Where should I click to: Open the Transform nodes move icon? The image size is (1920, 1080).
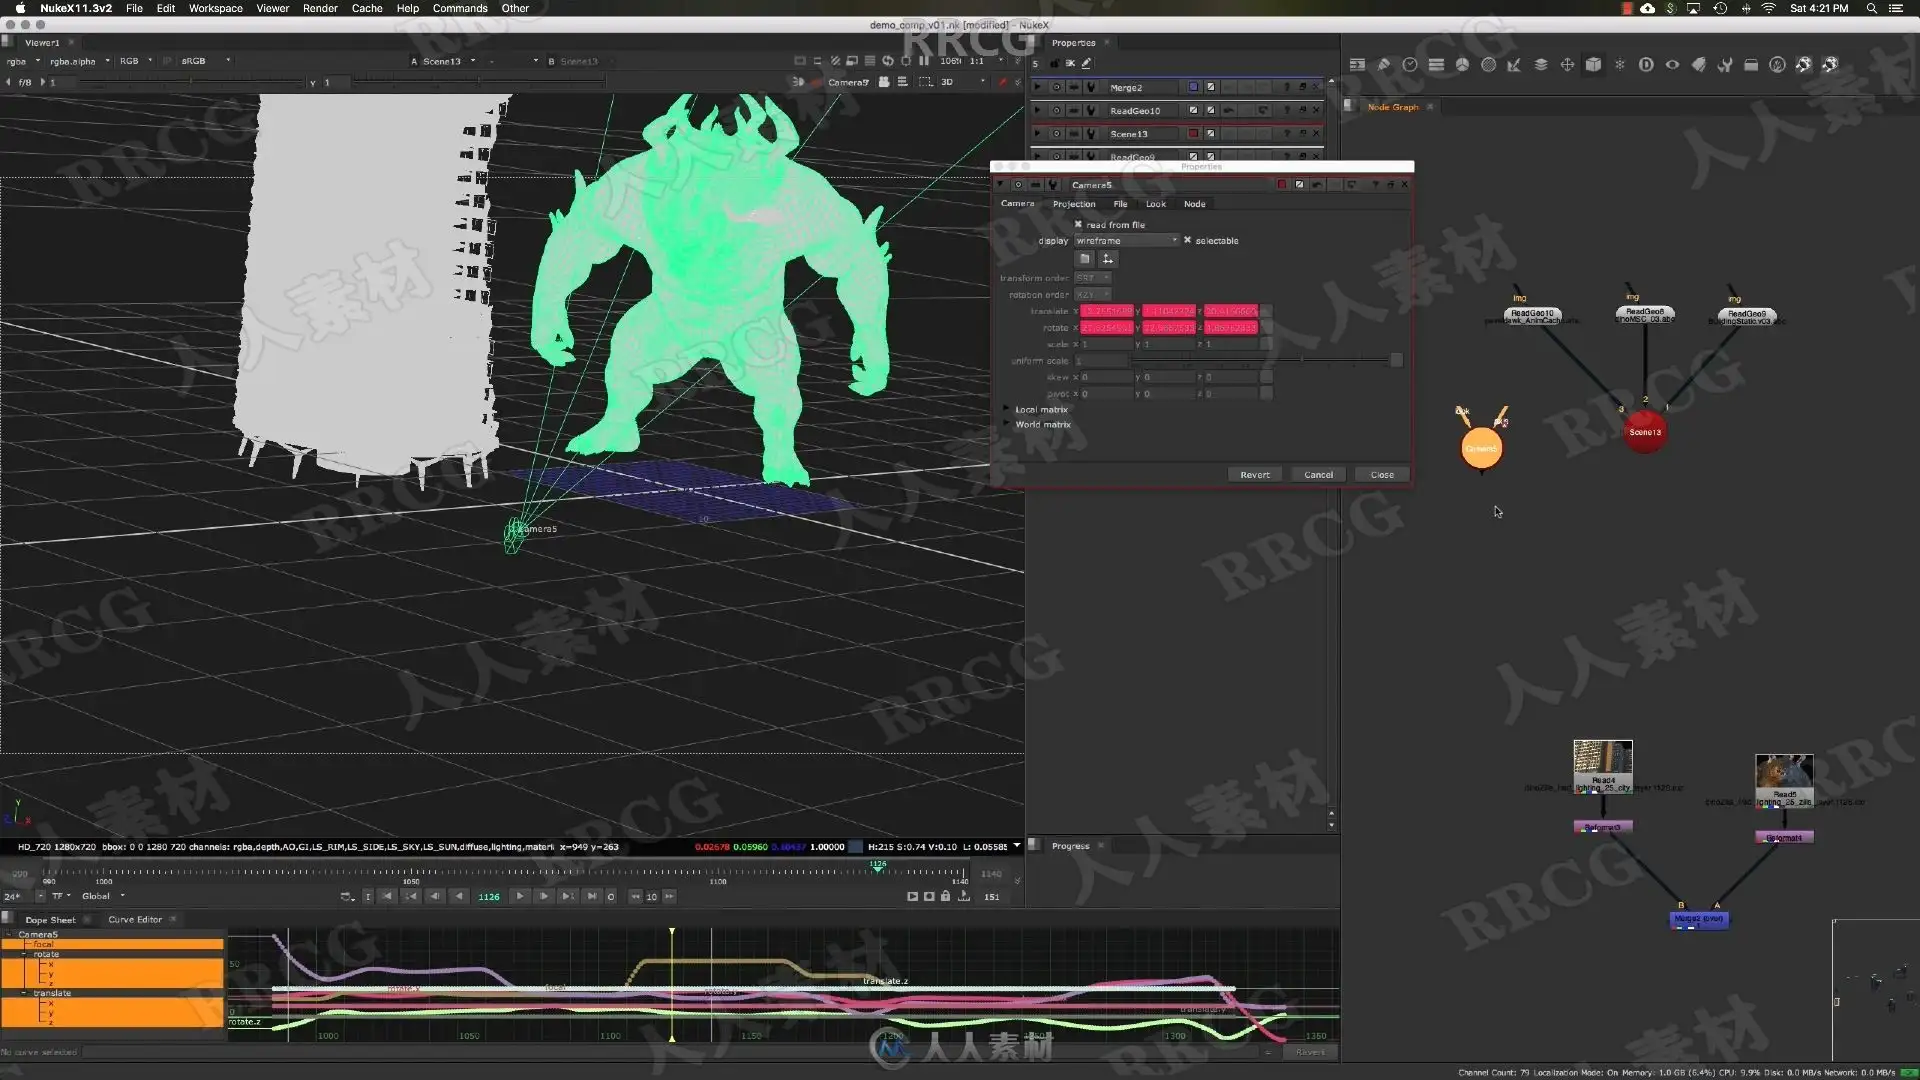click(1567, 64)
